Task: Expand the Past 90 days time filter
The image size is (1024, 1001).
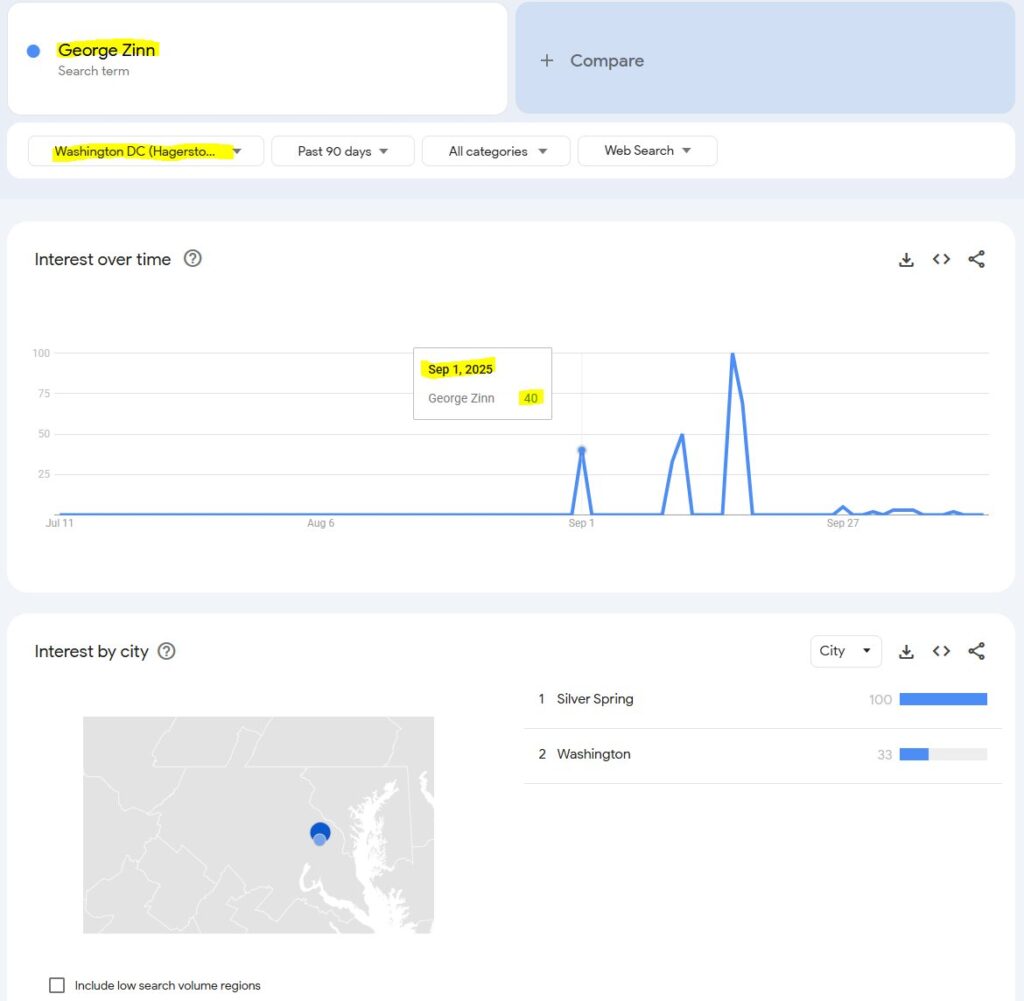Action: (342, 151)
